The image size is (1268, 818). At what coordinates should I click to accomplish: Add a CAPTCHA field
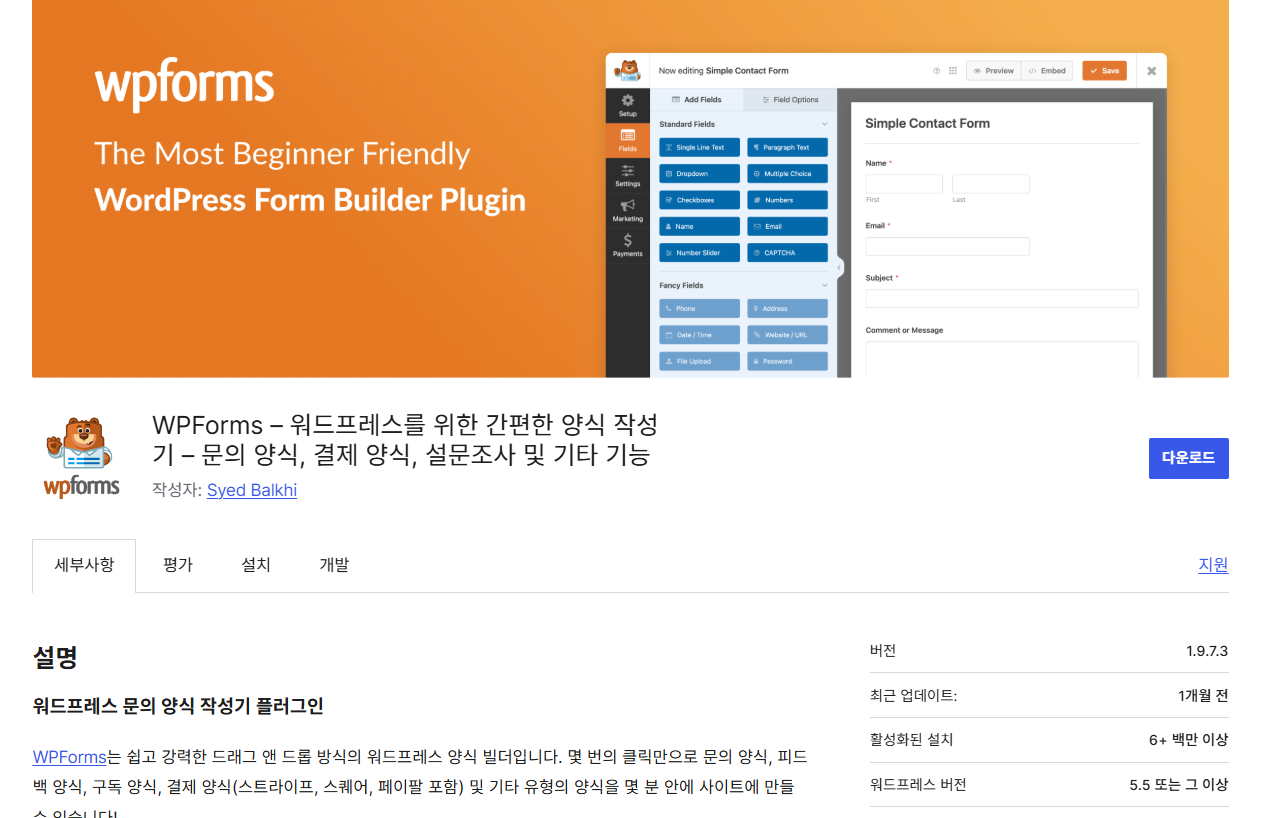tap(787, 253)
